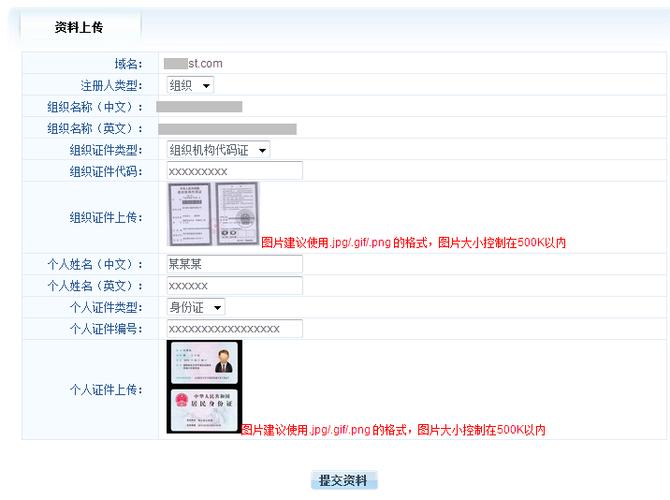Click the redacted English organization name value
Image resolution: width=670 pixels, height=500 pixels.
[x=227, y=129]
